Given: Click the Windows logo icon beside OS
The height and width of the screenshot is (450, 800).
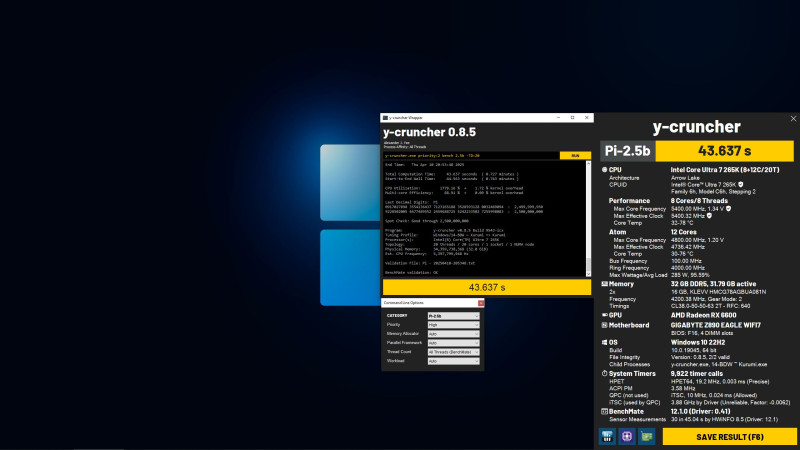Looking at the screenshot, I should (x=604, y=342).
